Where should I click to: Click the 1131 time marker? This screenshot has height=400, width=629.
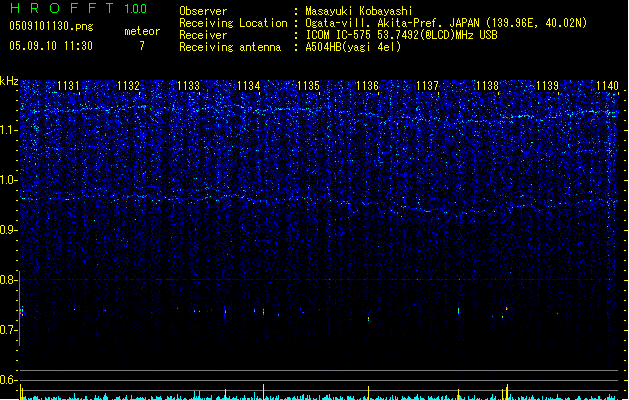click(69, 87)
